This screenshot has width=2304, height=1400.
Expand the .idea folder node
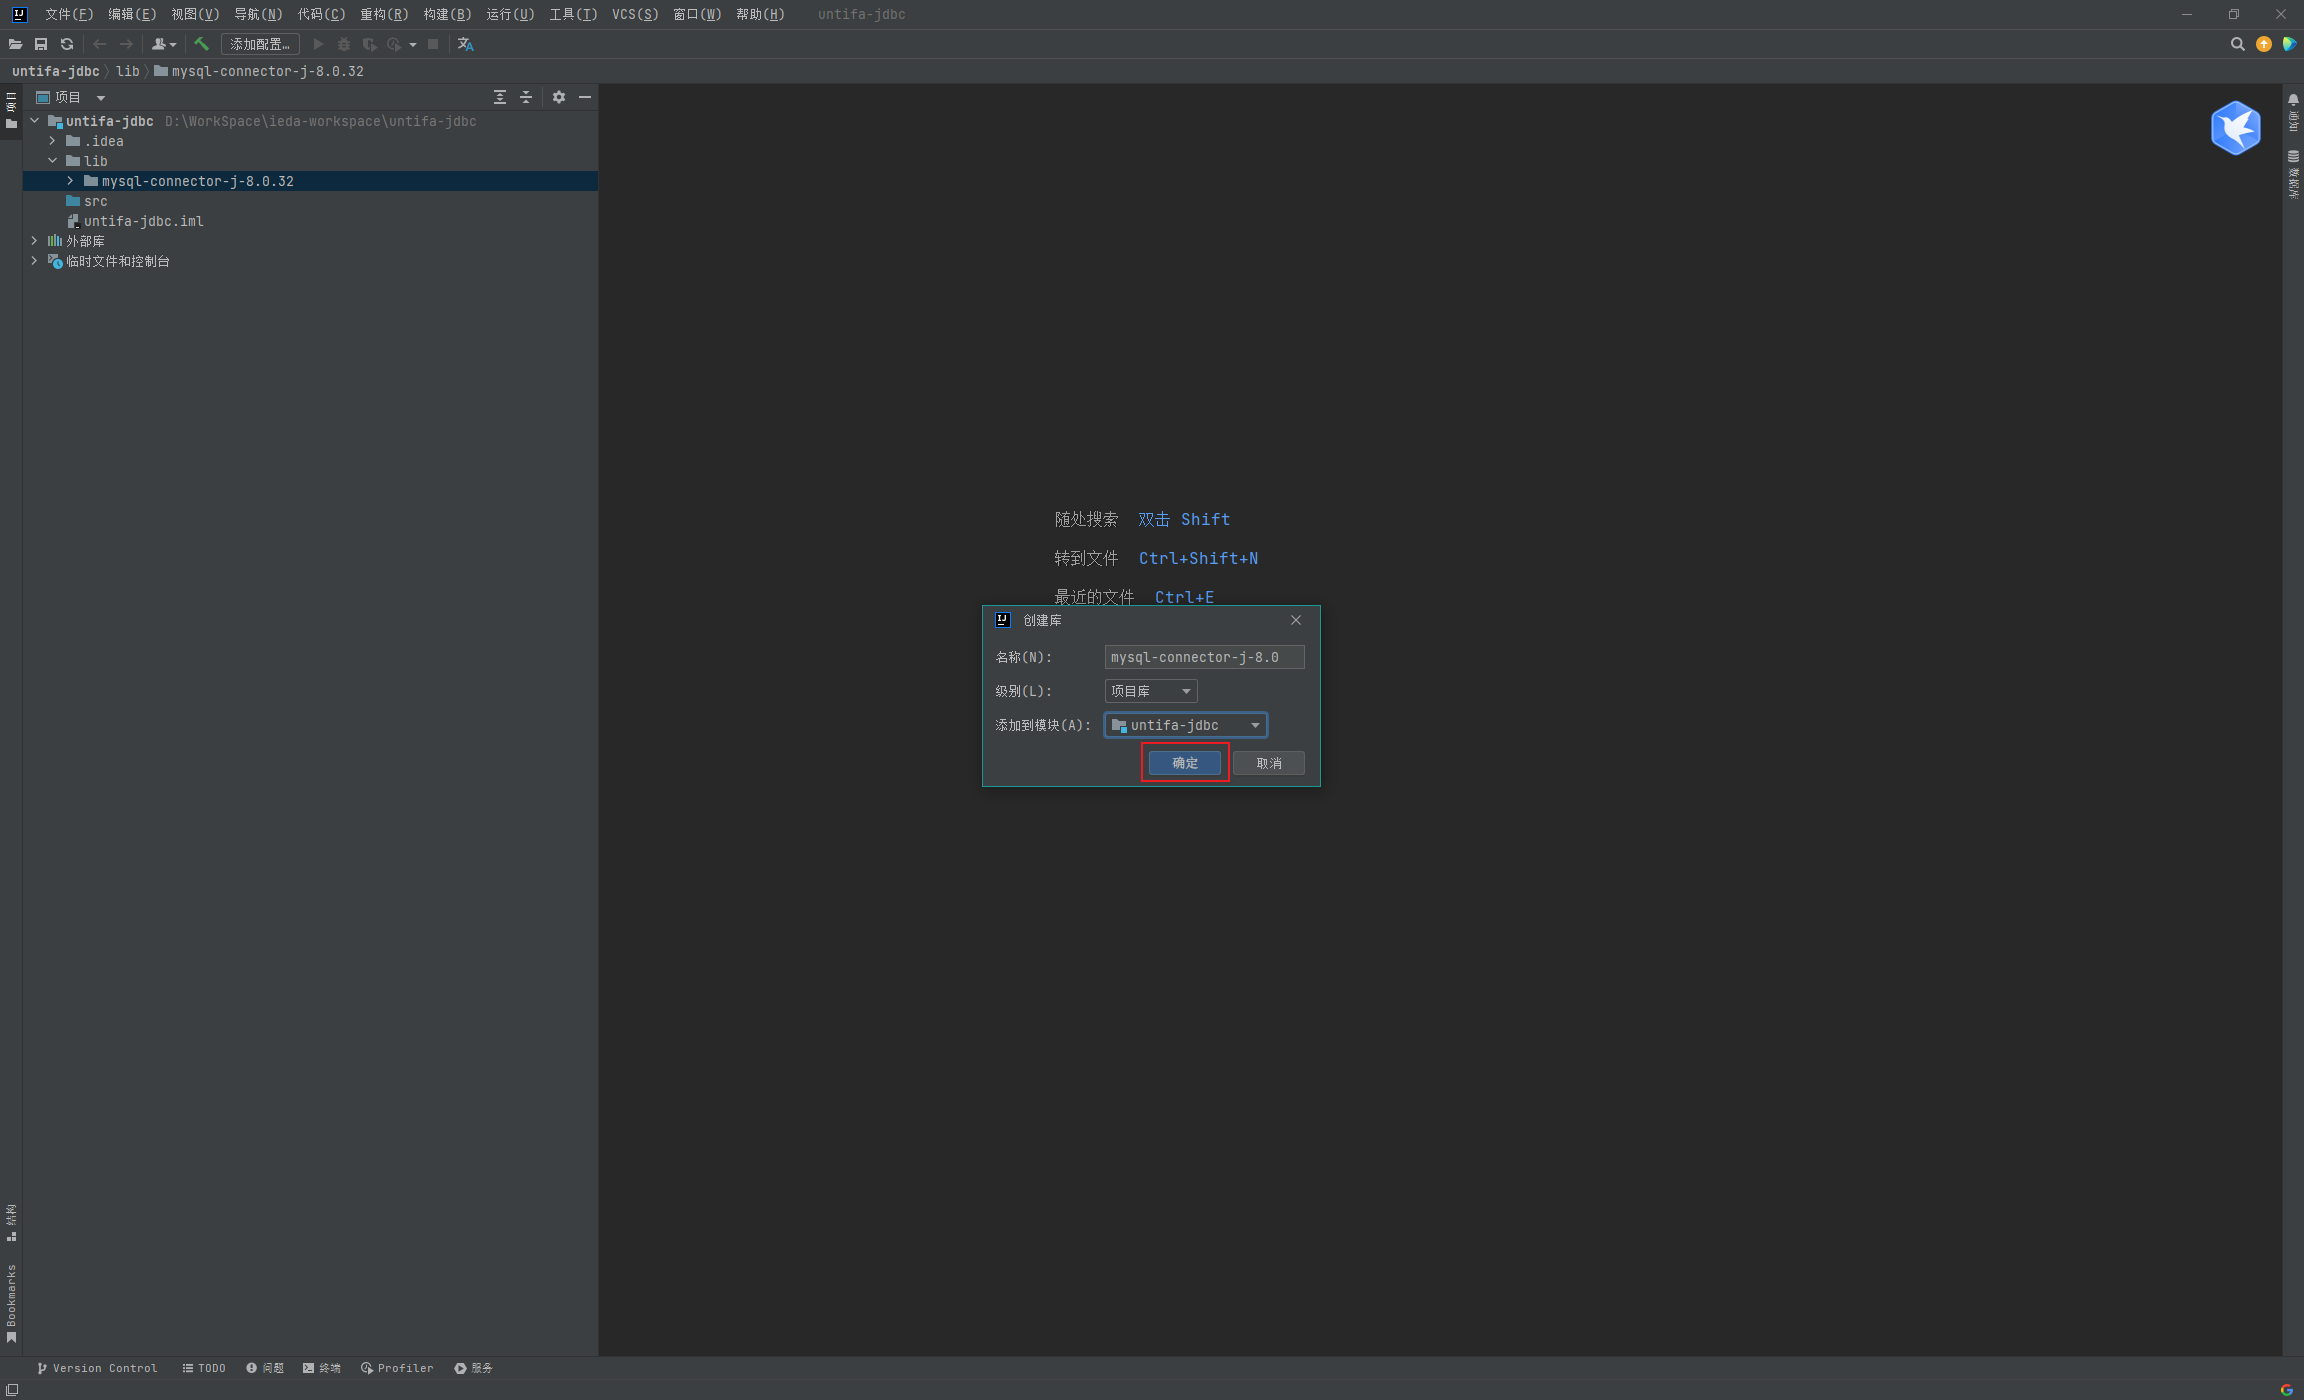click(53, 141)
